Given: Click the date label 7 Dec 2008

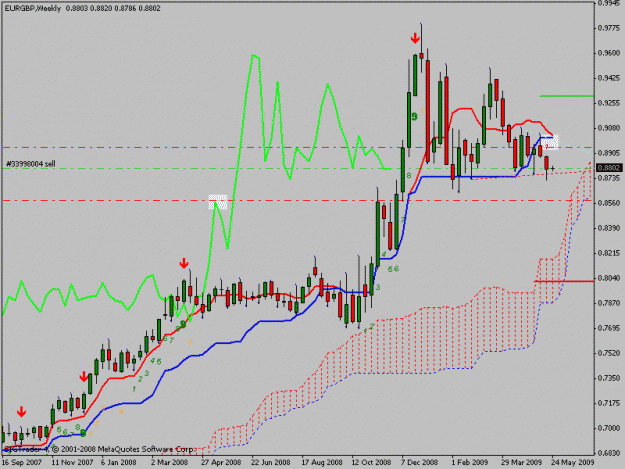Looking at the screenshot, I should [419, 463].
